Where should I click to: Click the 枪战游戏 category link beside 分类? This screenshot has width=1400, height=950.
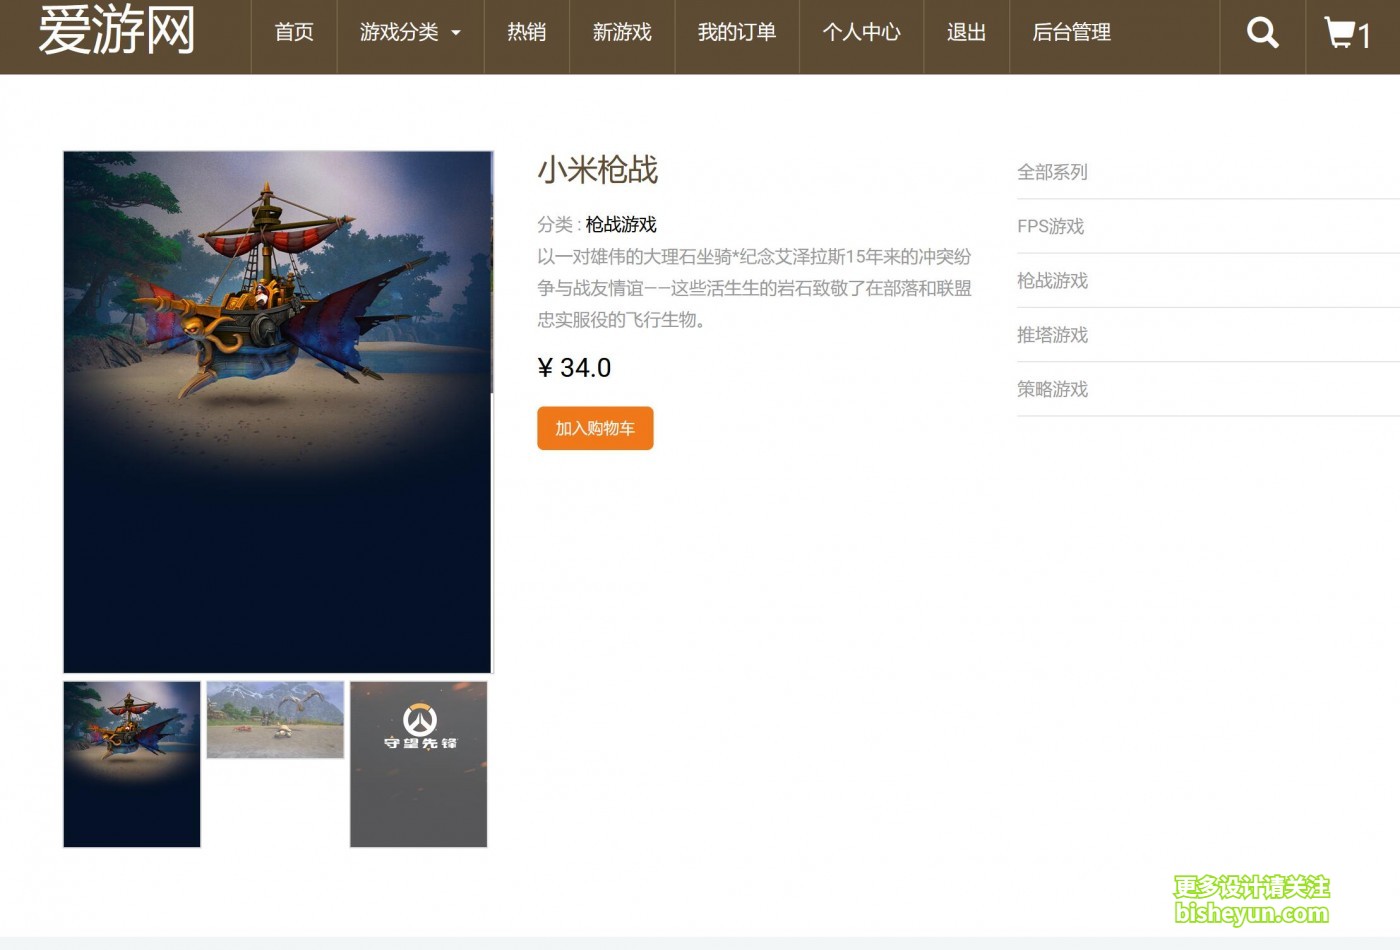pos(621,224)
